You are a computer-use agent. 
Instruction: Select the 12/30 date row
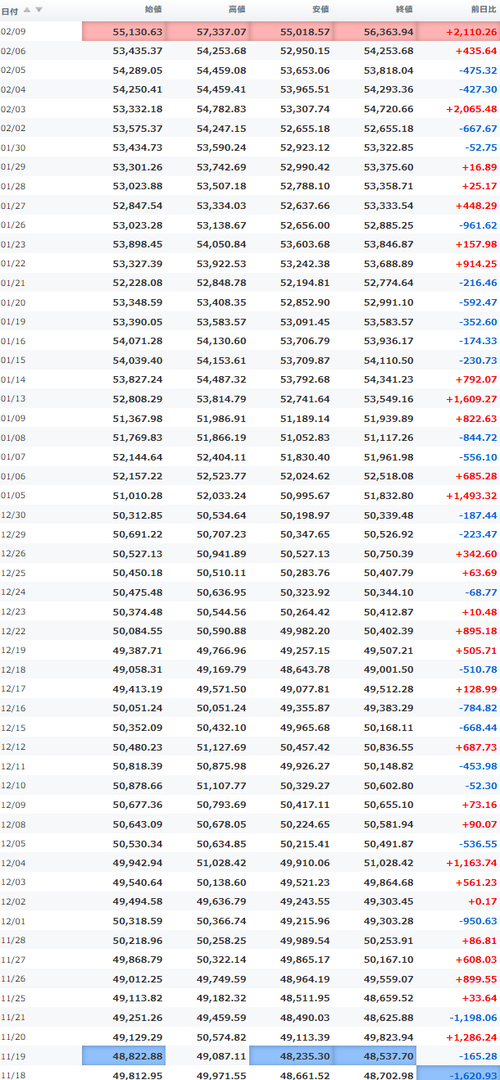[250, 514]
